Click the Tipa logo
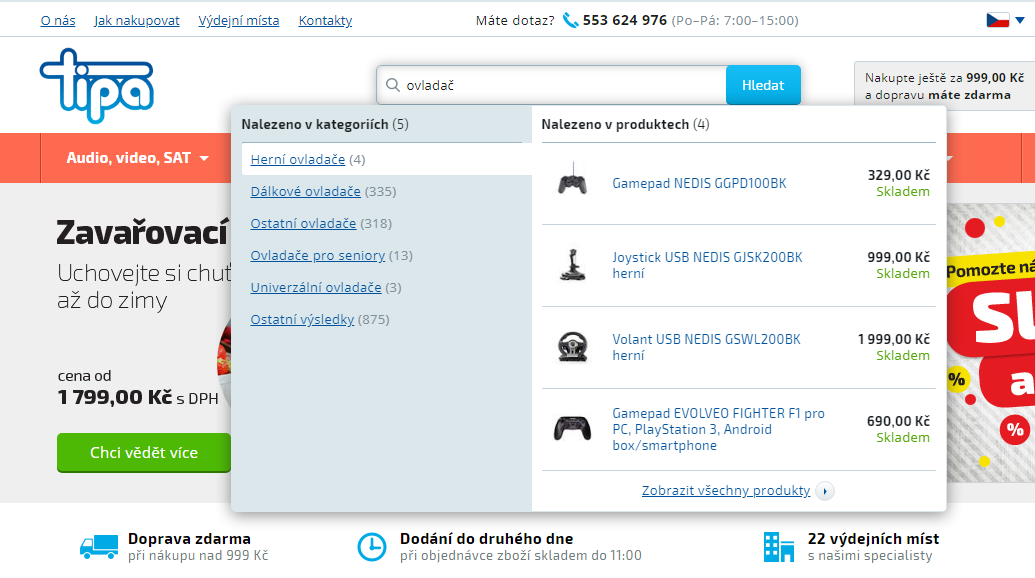 click(97, 84)
